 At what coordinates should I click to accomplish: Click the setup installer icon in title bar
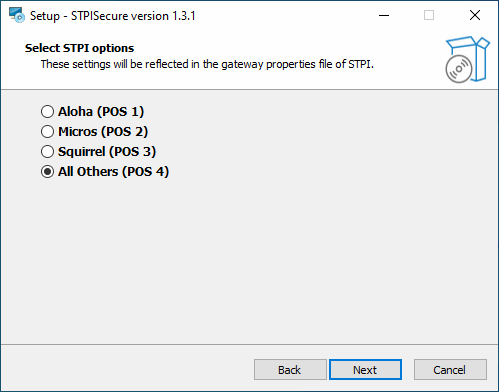point(17,15)
